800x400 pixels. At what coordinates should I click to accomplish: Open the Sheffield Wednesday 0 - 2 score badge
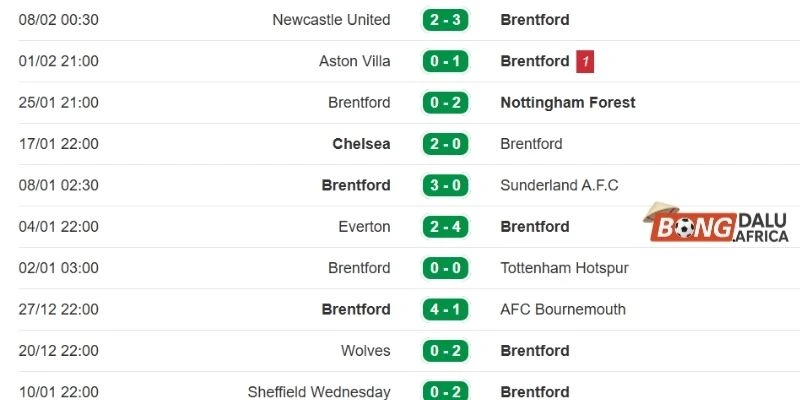[x=446, y=391]
